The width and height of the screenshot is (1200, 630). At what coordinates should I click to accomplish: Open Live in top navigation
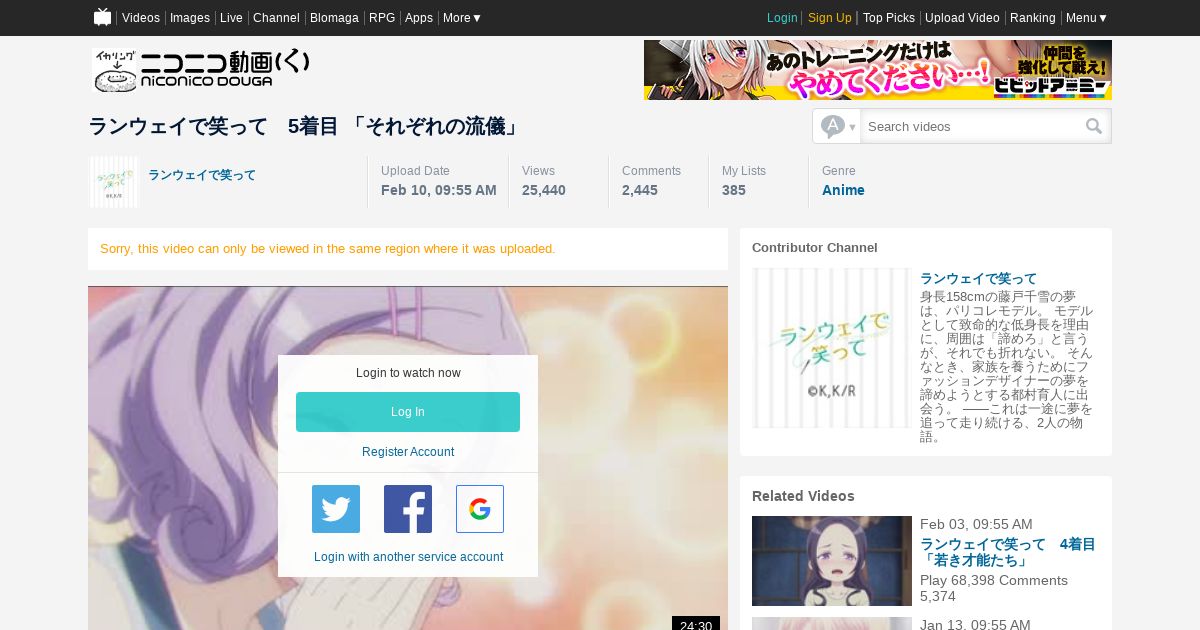(x=231, y=18)
